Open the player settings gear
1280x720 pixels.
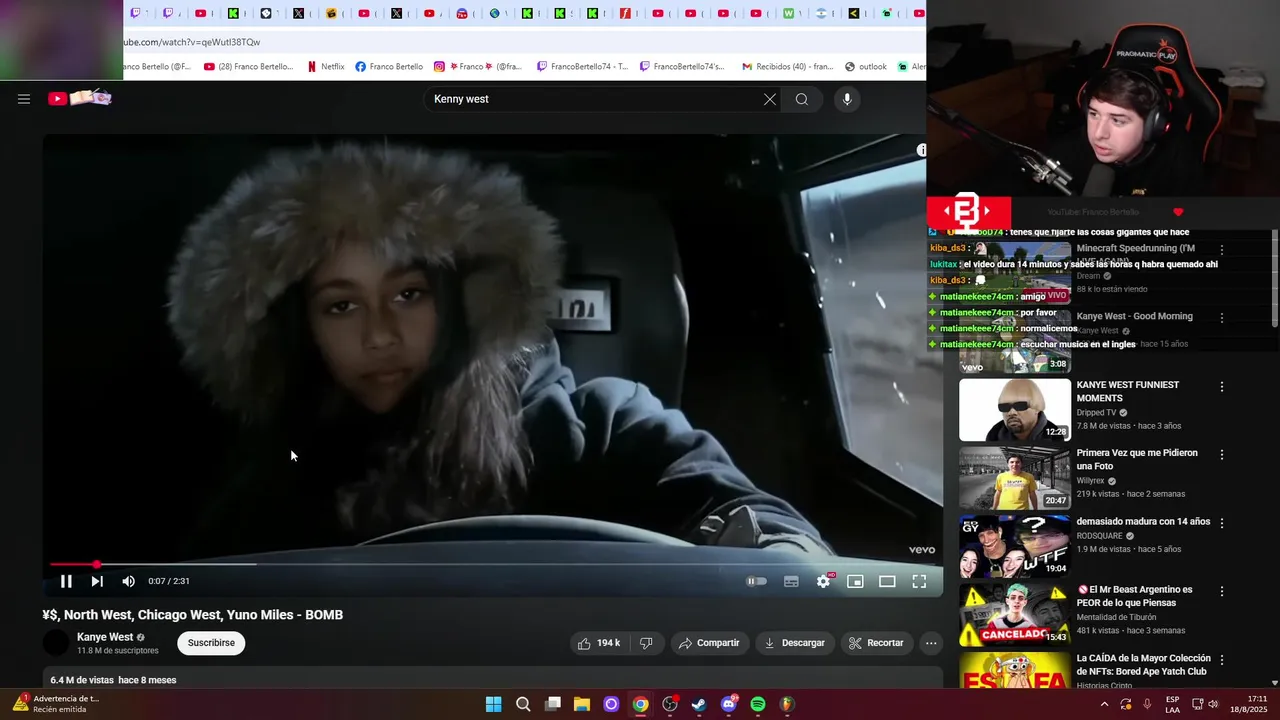[x=823, y=581]
